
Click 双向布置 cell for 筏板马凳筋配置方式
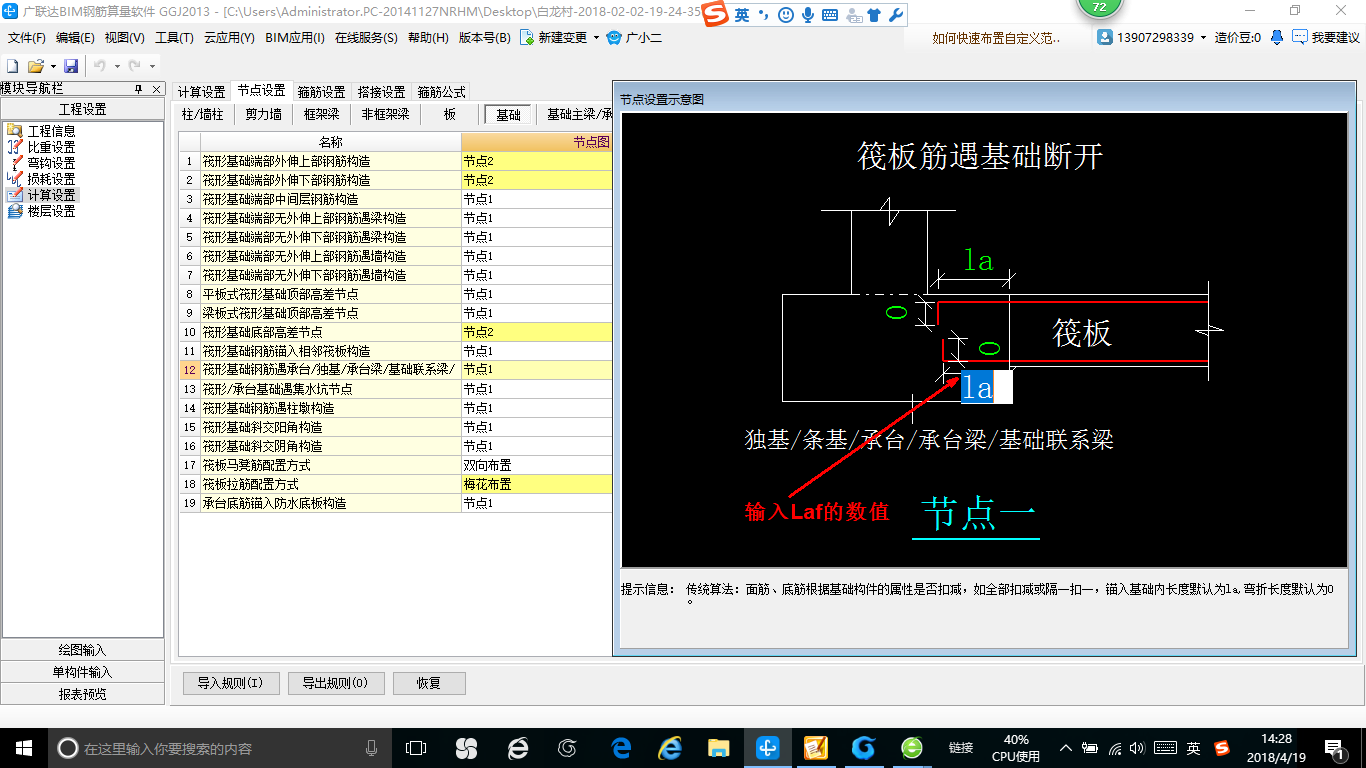pyautogui.click(x=537, y=465)
